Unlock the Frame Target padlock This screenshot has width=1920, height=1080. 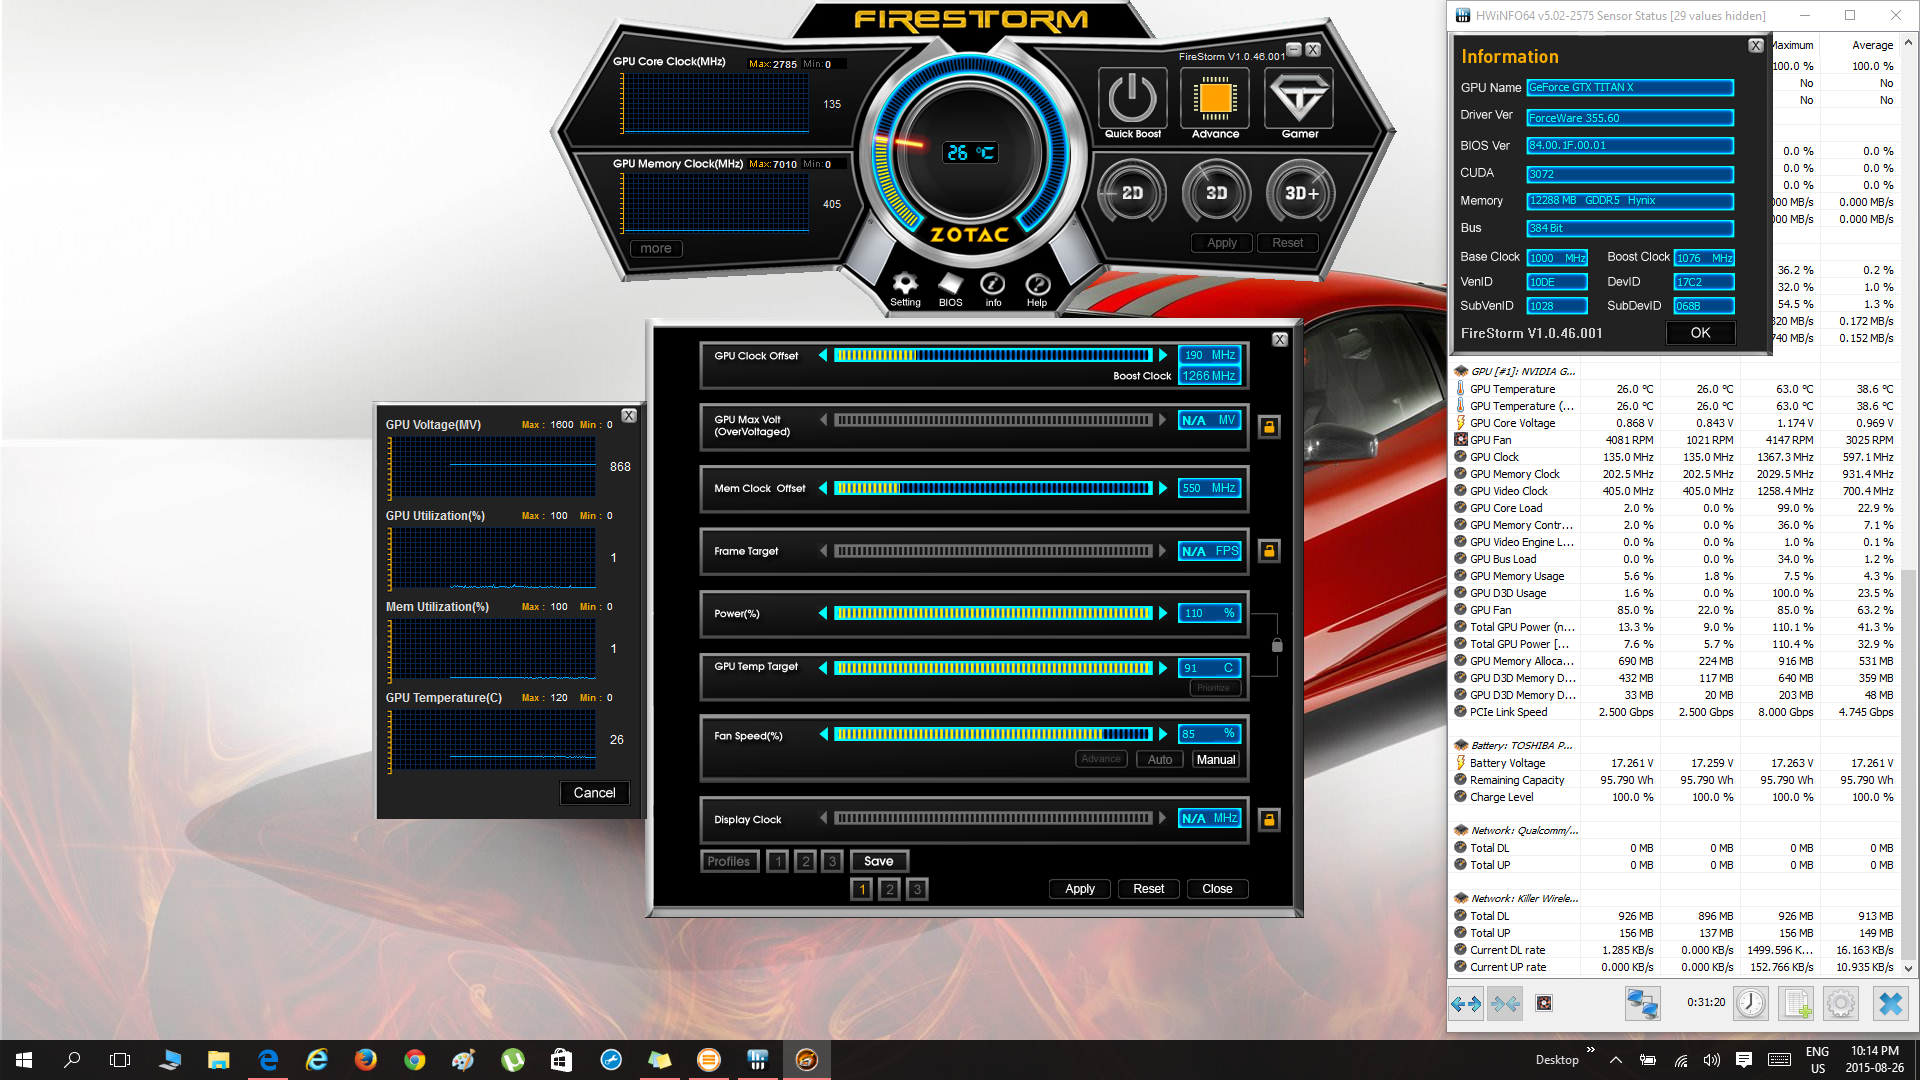coord(1269,551)
